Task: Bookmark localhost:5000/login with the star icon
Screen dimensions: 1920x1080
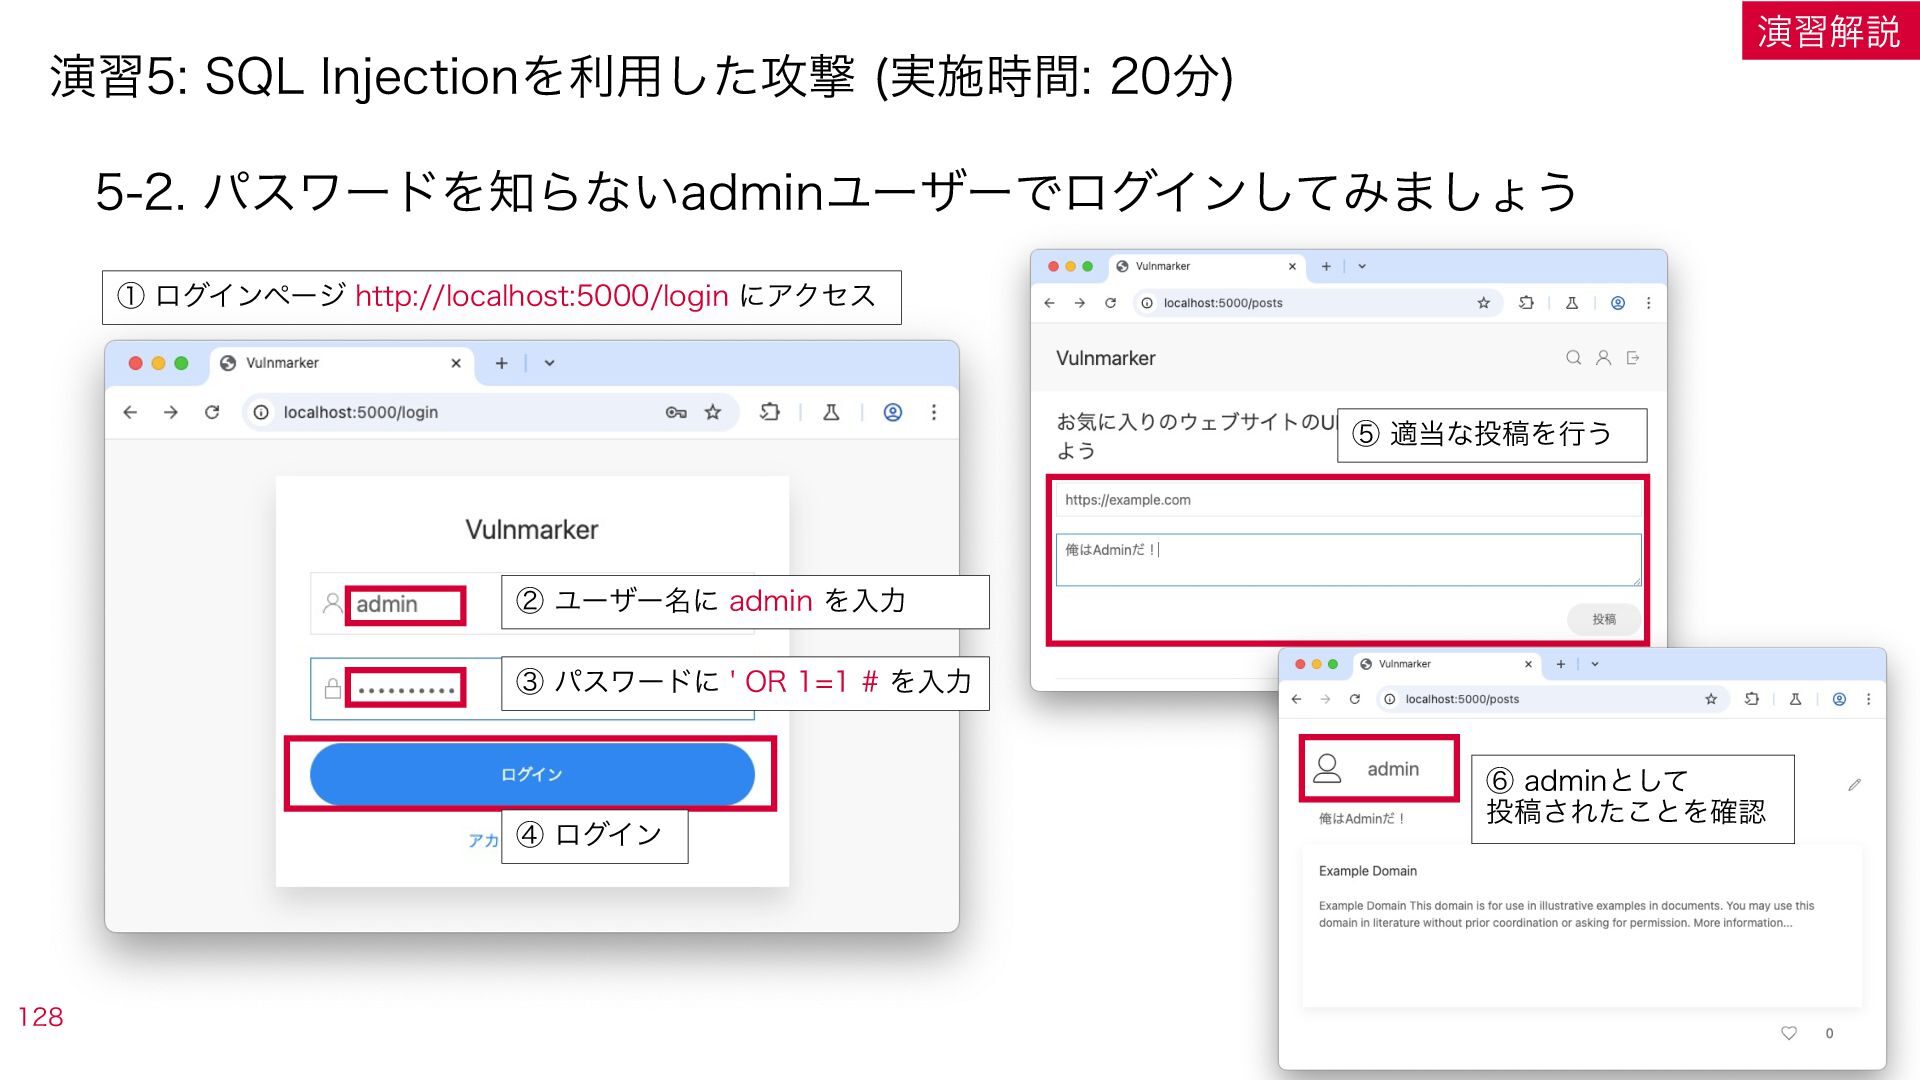Action: (x=713, y=412)
